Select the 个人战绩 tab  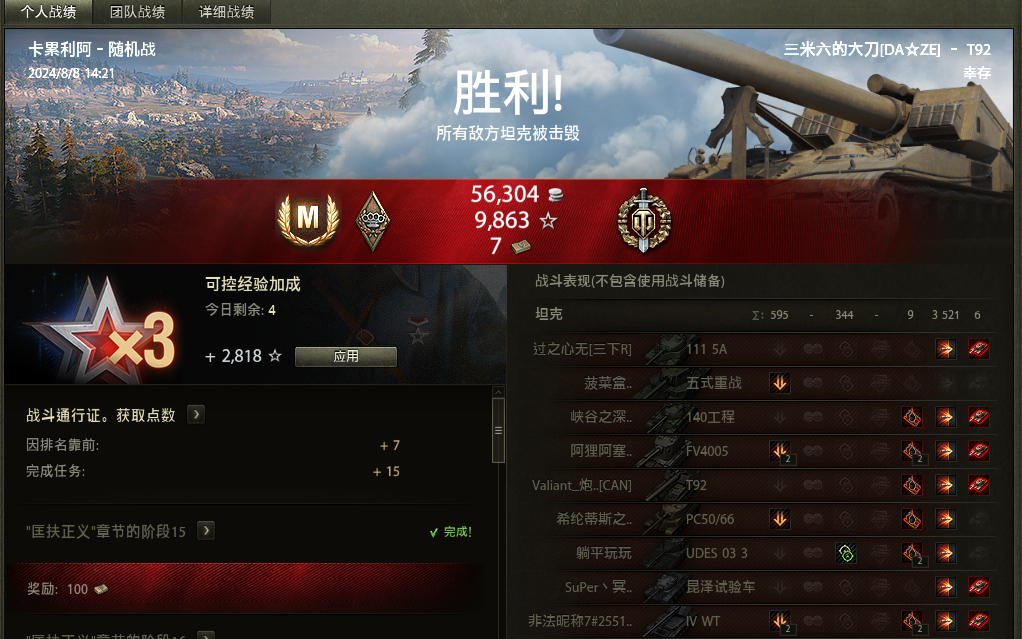click(x=48, y=12)
